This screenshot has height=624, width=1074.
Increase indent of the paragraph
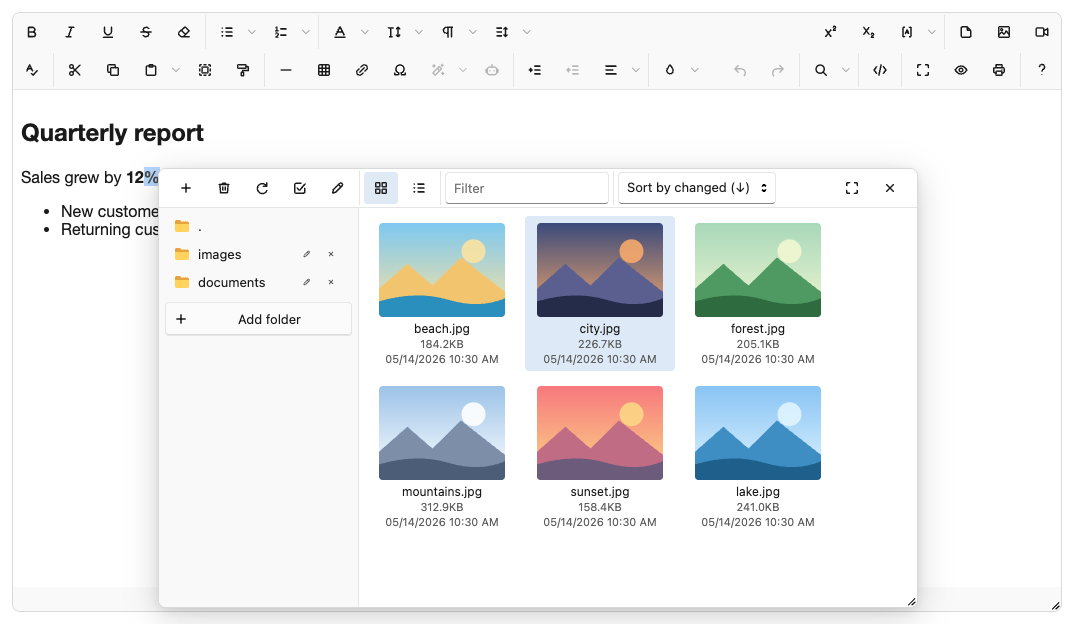pos(535,70)
